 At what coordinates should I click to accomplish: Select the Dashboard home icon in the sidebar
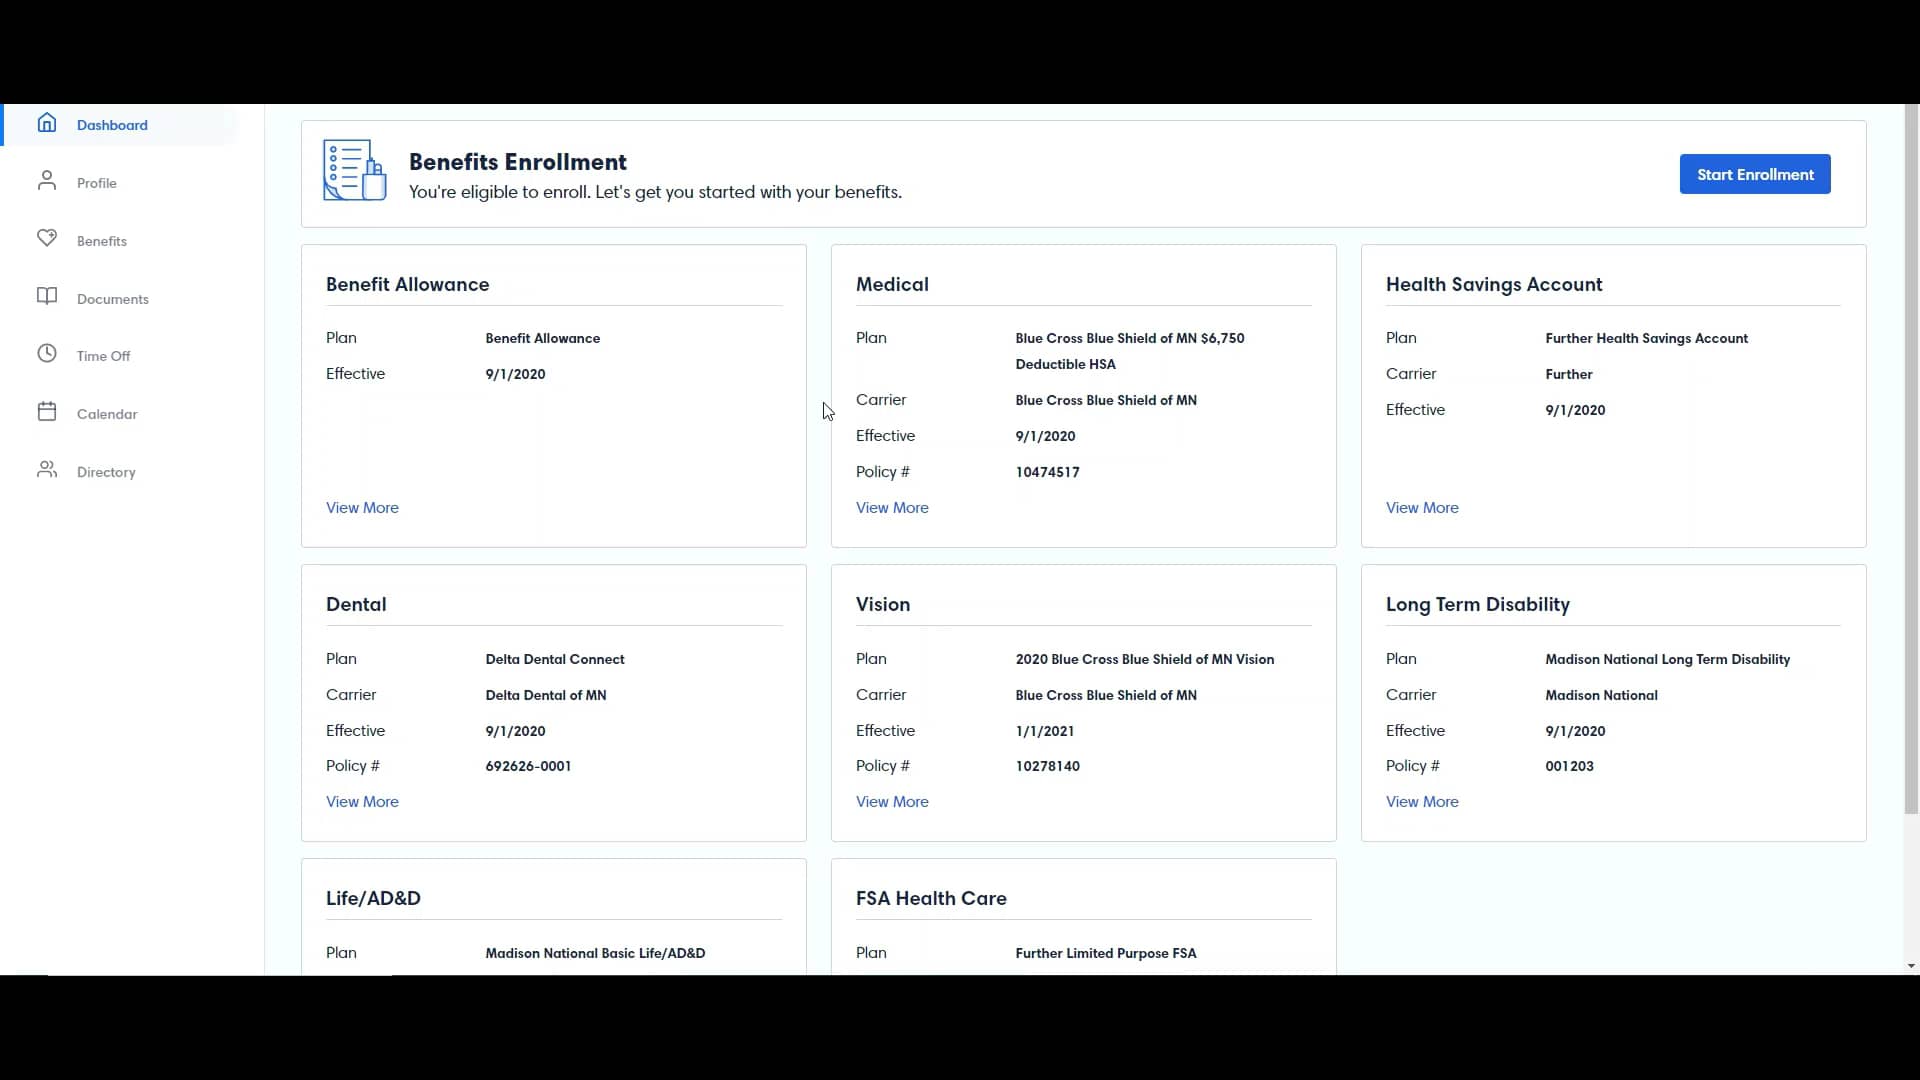[x=47, y=122]
